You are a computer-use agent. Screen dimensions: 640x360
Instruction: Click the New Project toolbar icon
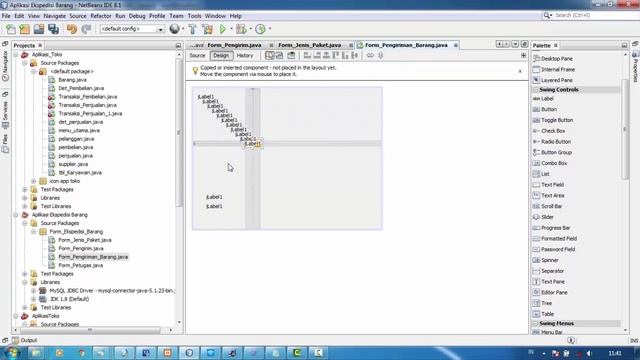(24, 29)
